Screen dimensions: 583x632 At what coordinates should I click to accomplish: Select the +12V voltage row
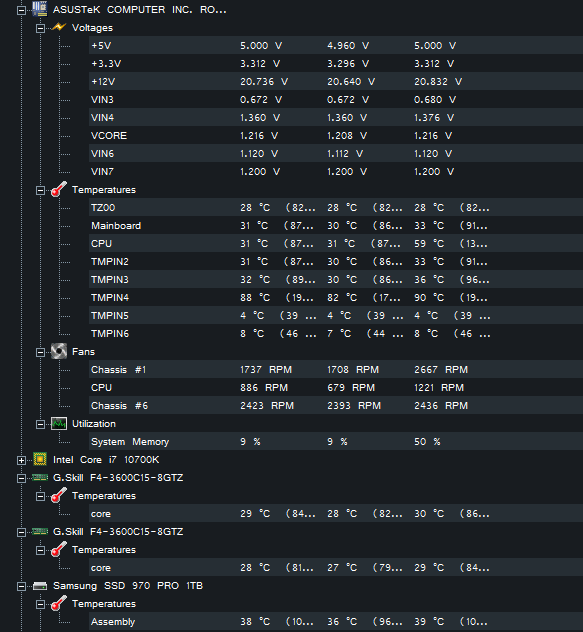point(336,81)
